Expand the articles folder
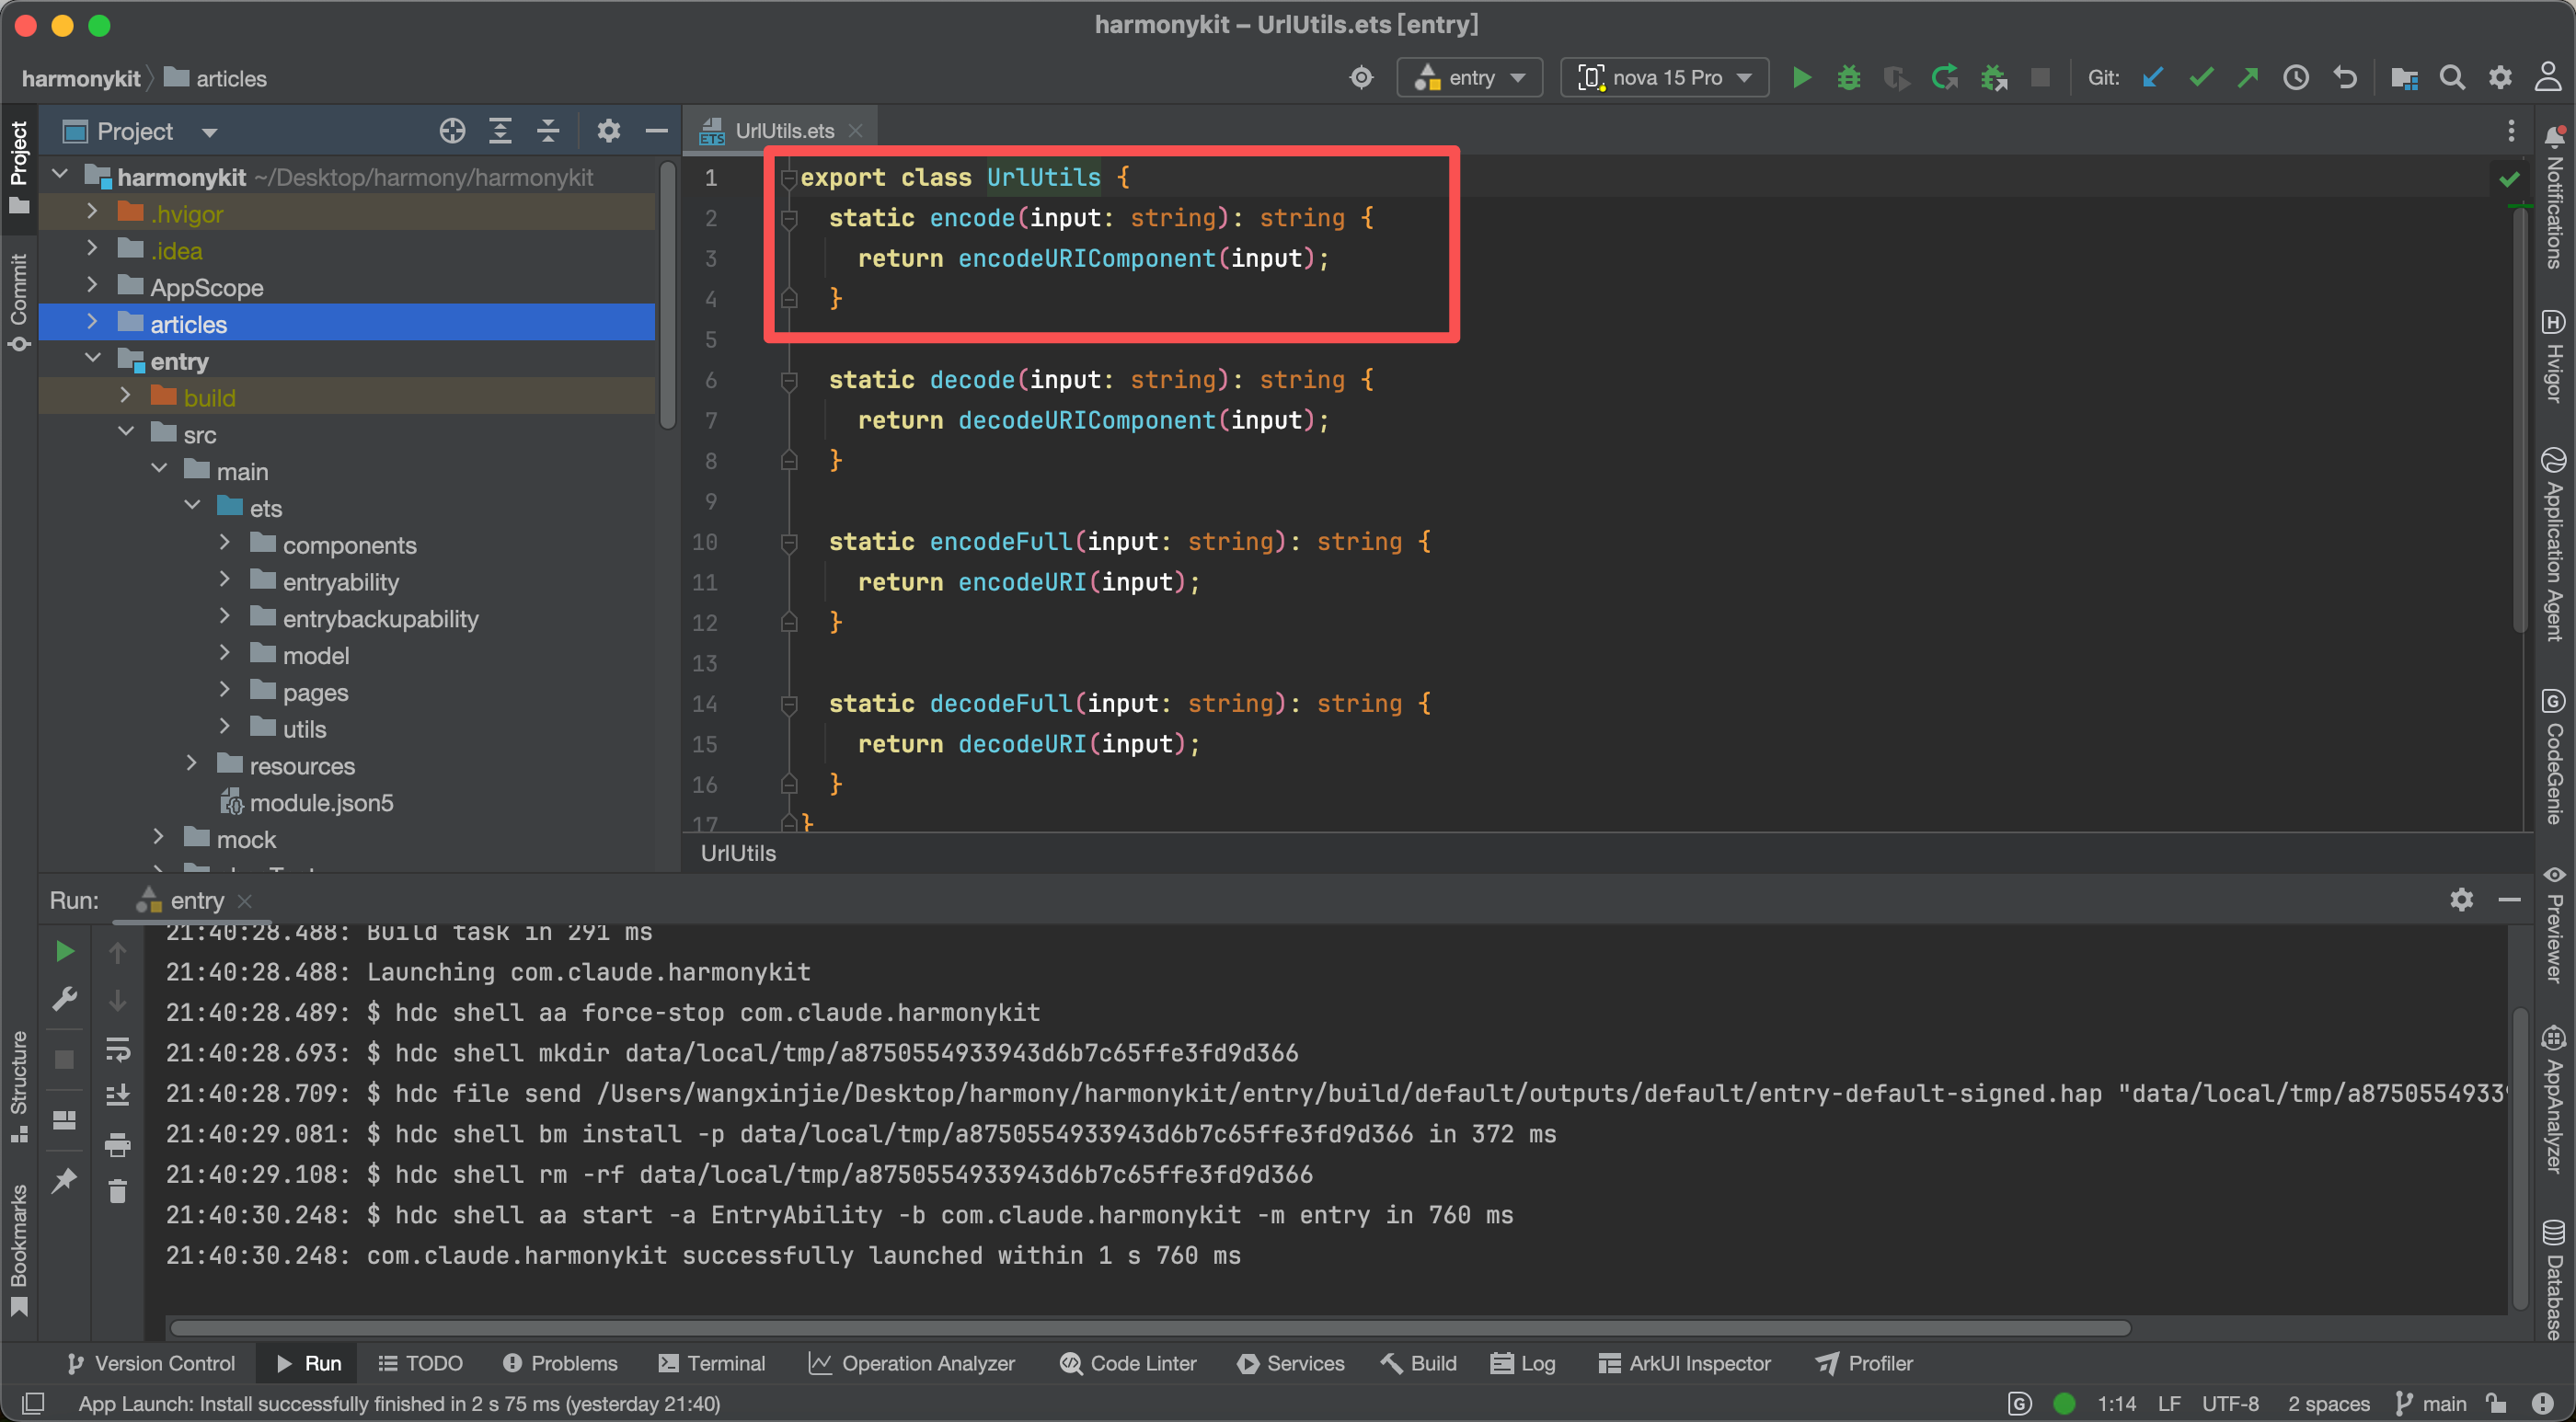 click(x=92, y=322)
